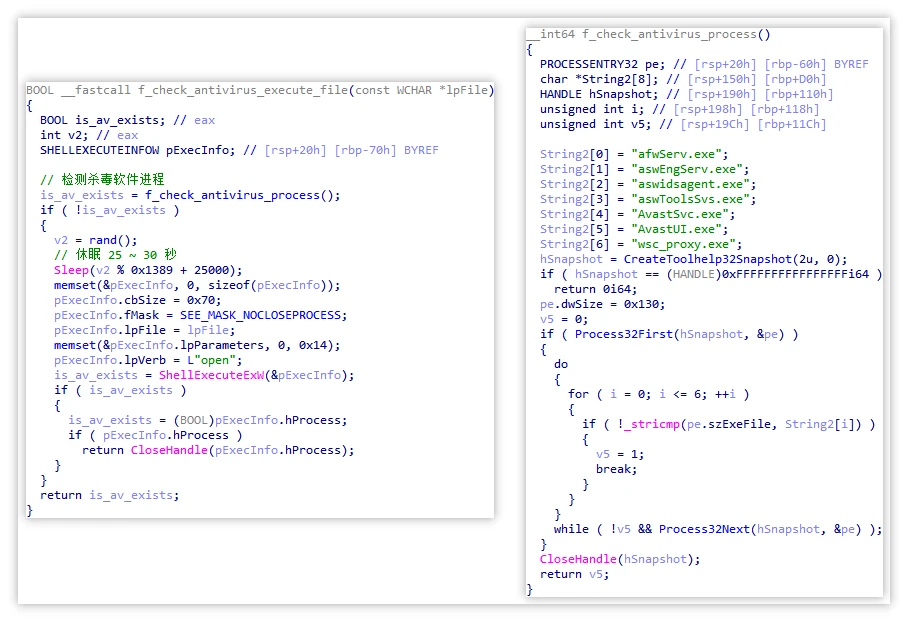Click 'pExecInfo.lpFile = lpFile;' line
Viewport: 908px width, 622px height.
point(145,330)
